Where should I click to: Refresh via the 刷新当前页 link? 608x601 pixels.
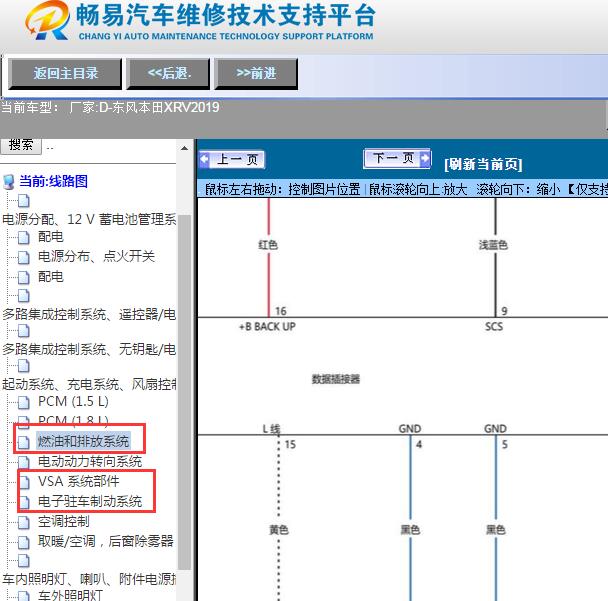tap(483, 164)
